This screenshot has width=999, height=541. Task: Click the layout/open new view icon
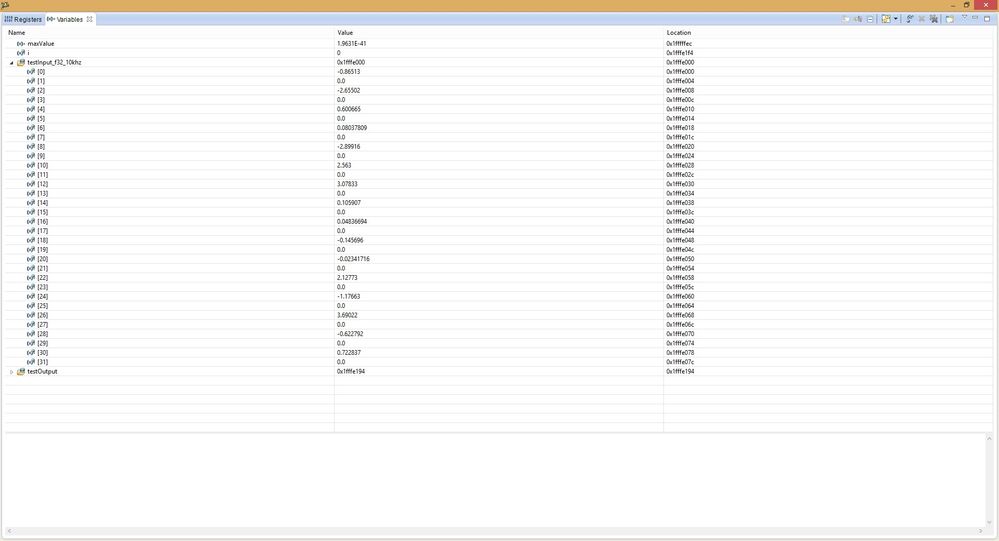[886, 19]
